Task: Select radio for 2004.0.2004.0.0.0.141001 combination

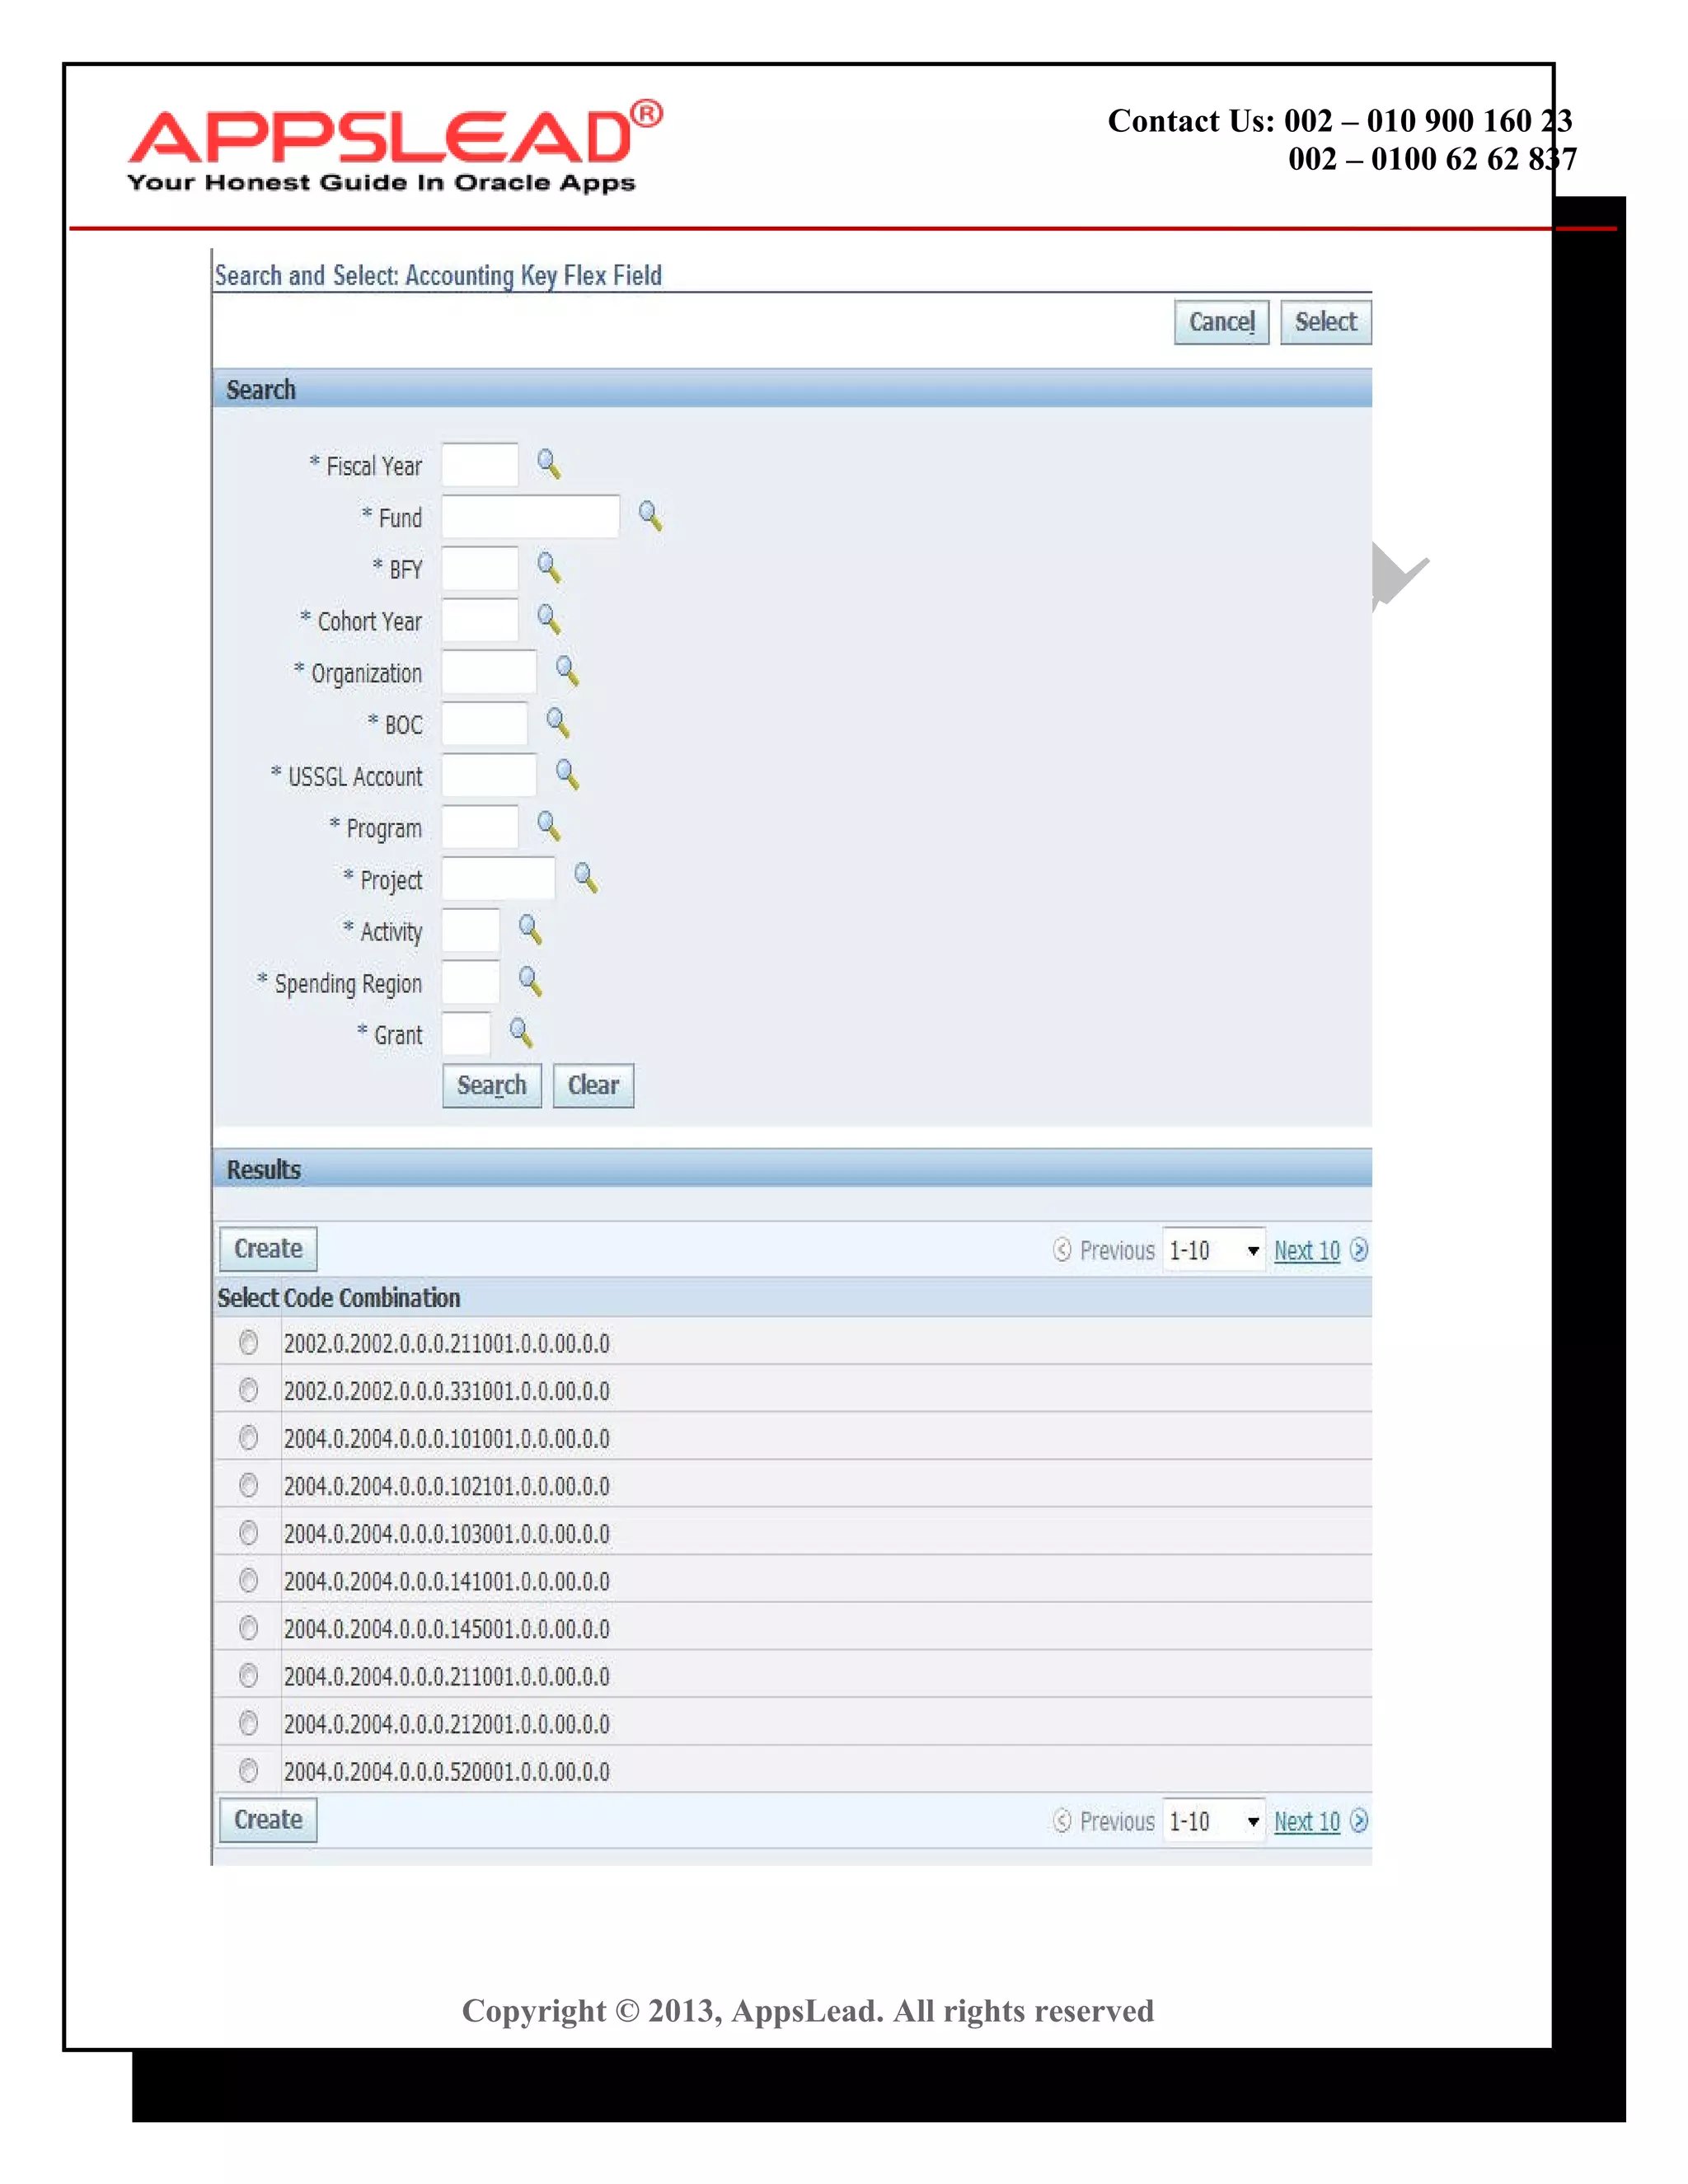Action: click(249, 1580)
